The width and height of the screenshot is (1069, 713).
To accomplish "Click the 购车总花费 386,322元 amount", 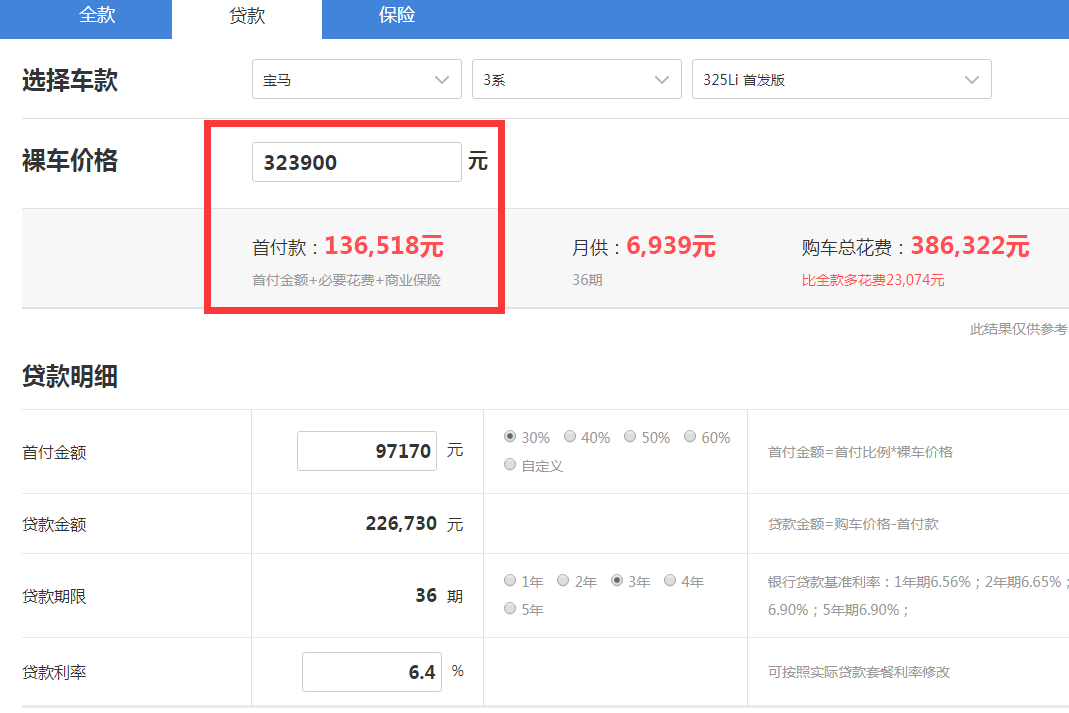I will (x=970, y=246).
